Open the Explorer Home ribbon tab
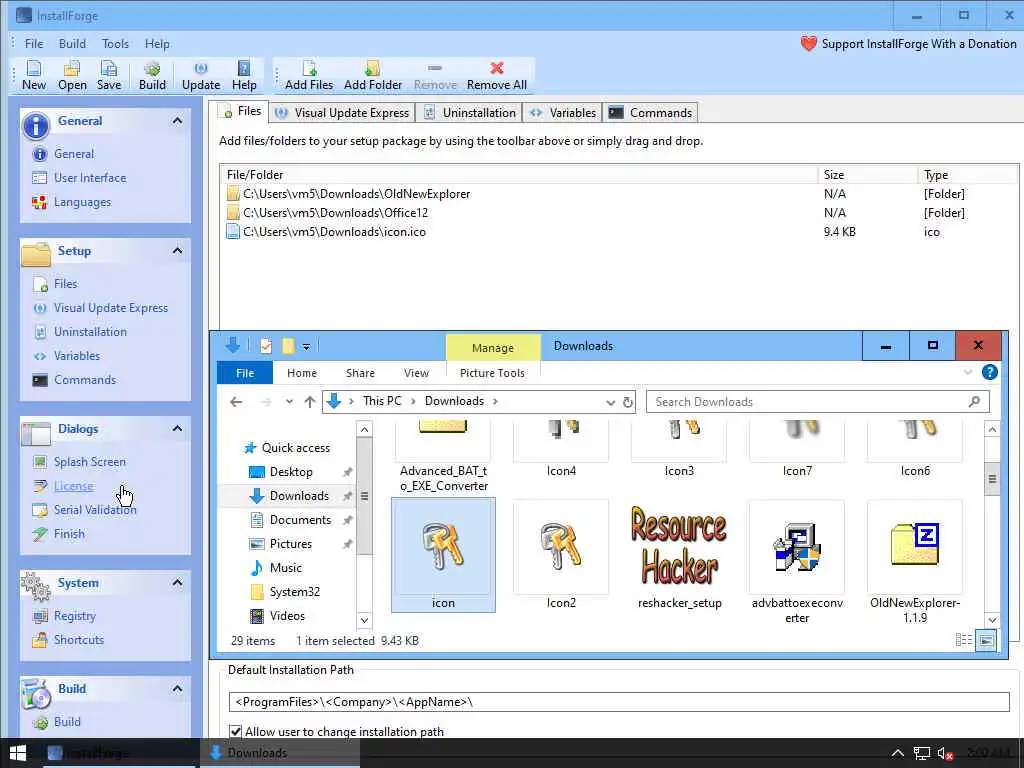The width and height of the screenshot is (1024, 768). [x=302, y=373]
